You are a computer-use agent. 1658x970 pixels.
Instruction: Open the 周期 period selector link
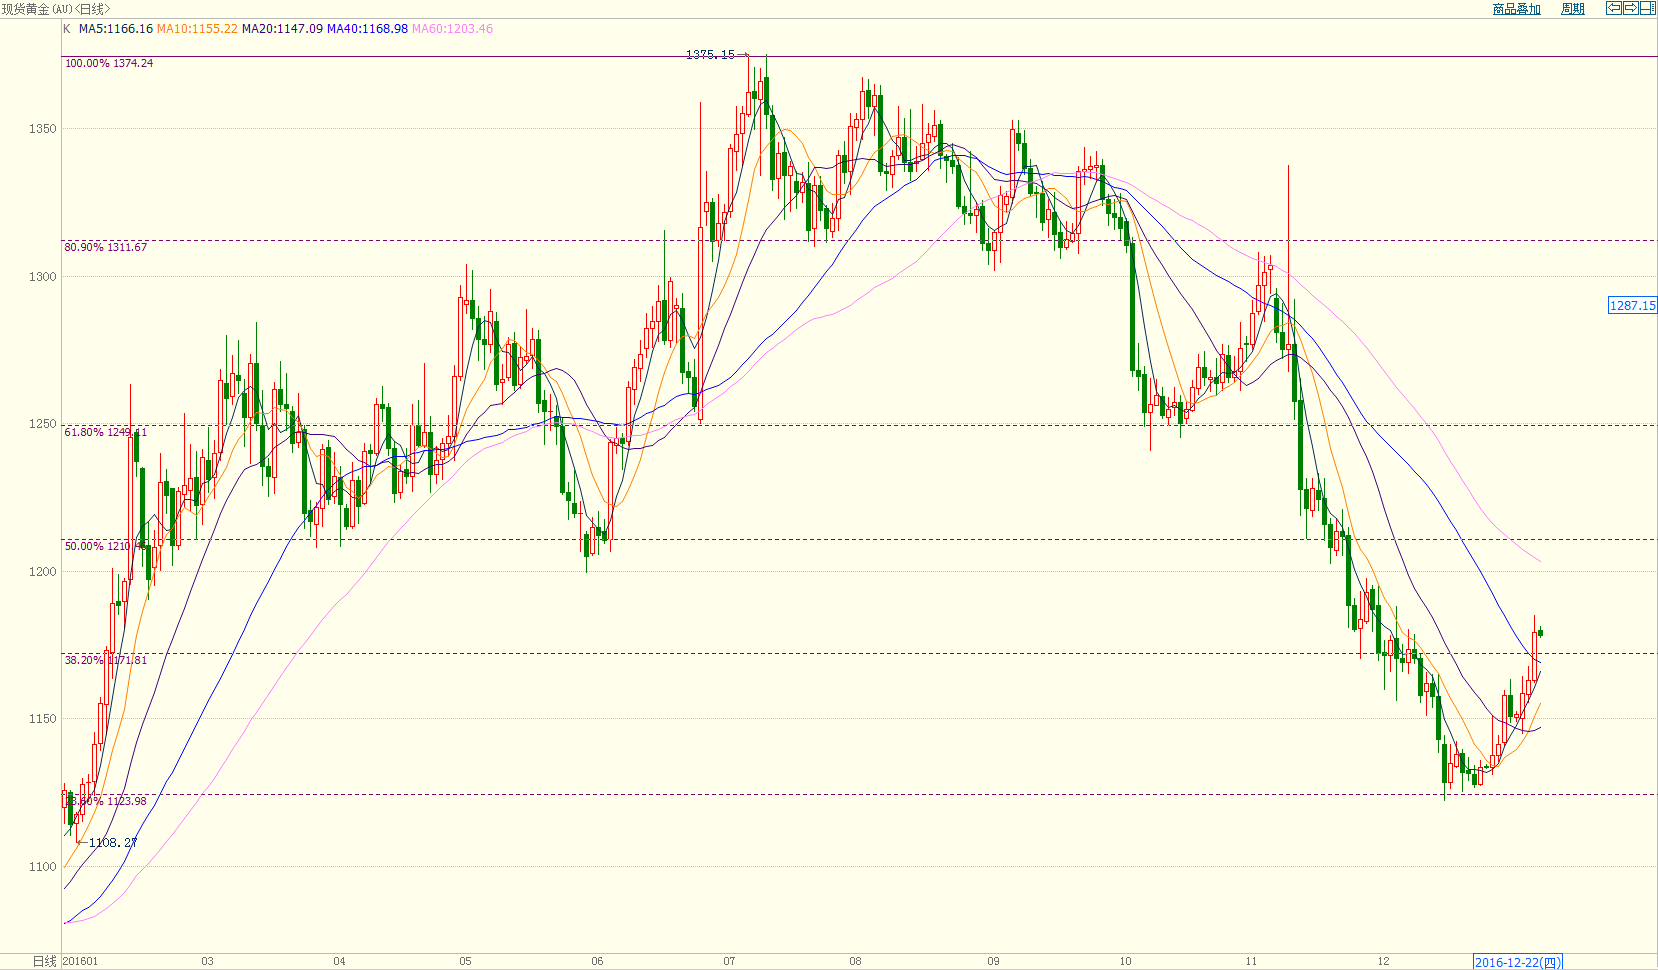(x=1572, y=9)
